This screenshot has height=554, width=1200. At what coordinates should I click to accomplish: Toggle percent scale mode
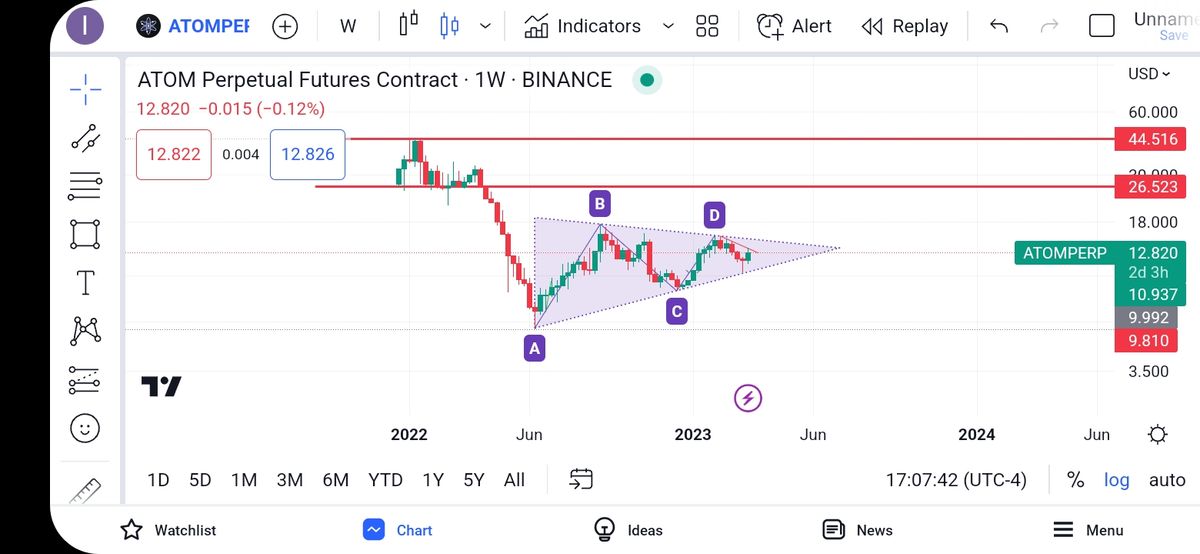point(1075,480)
